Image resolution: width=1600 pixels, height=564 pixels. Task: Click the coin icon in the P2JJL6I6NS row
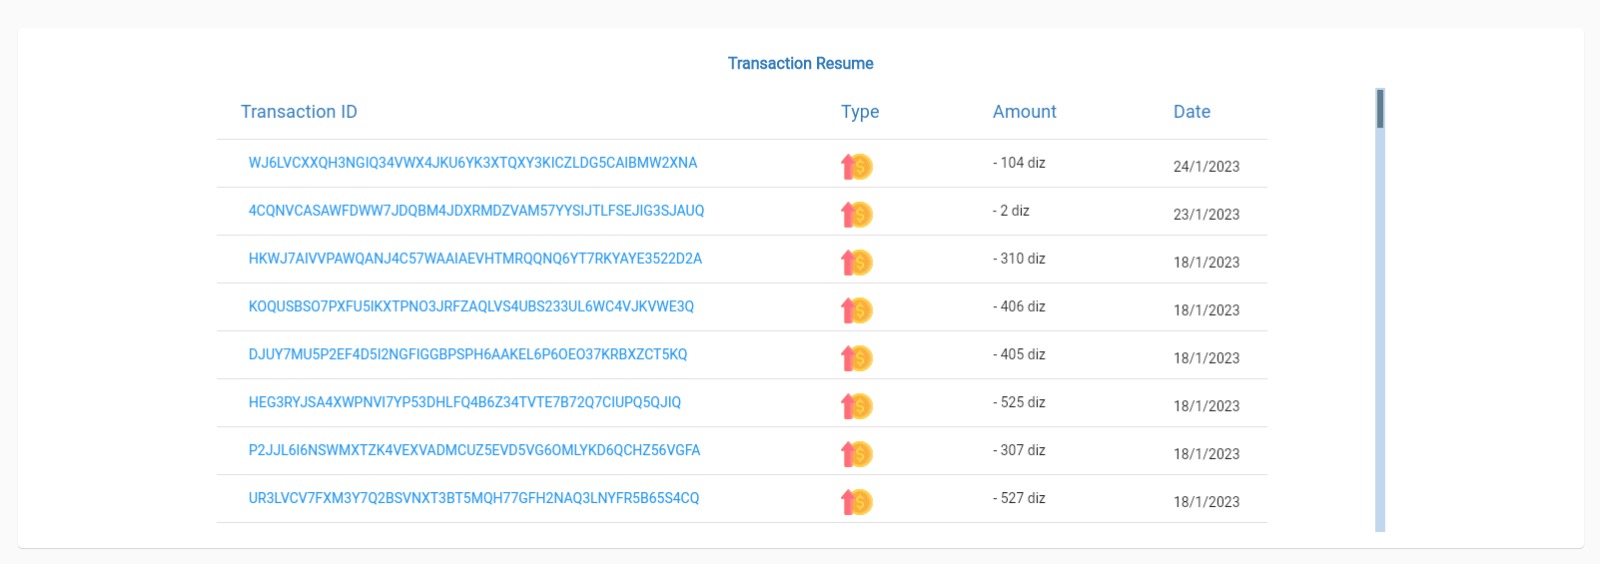857,454
